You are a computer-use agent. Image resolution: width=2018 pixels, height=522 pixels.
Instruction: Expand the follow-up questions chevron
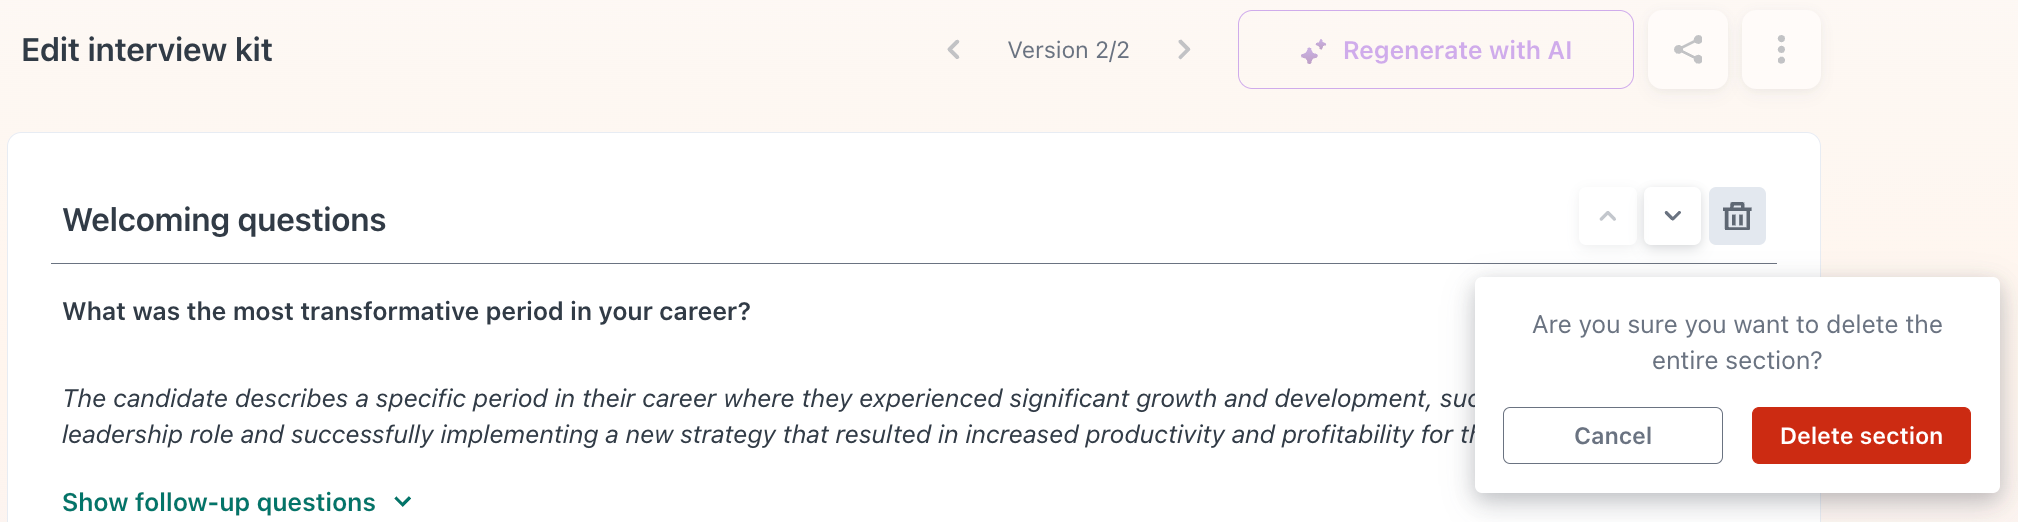pos(403,502)
